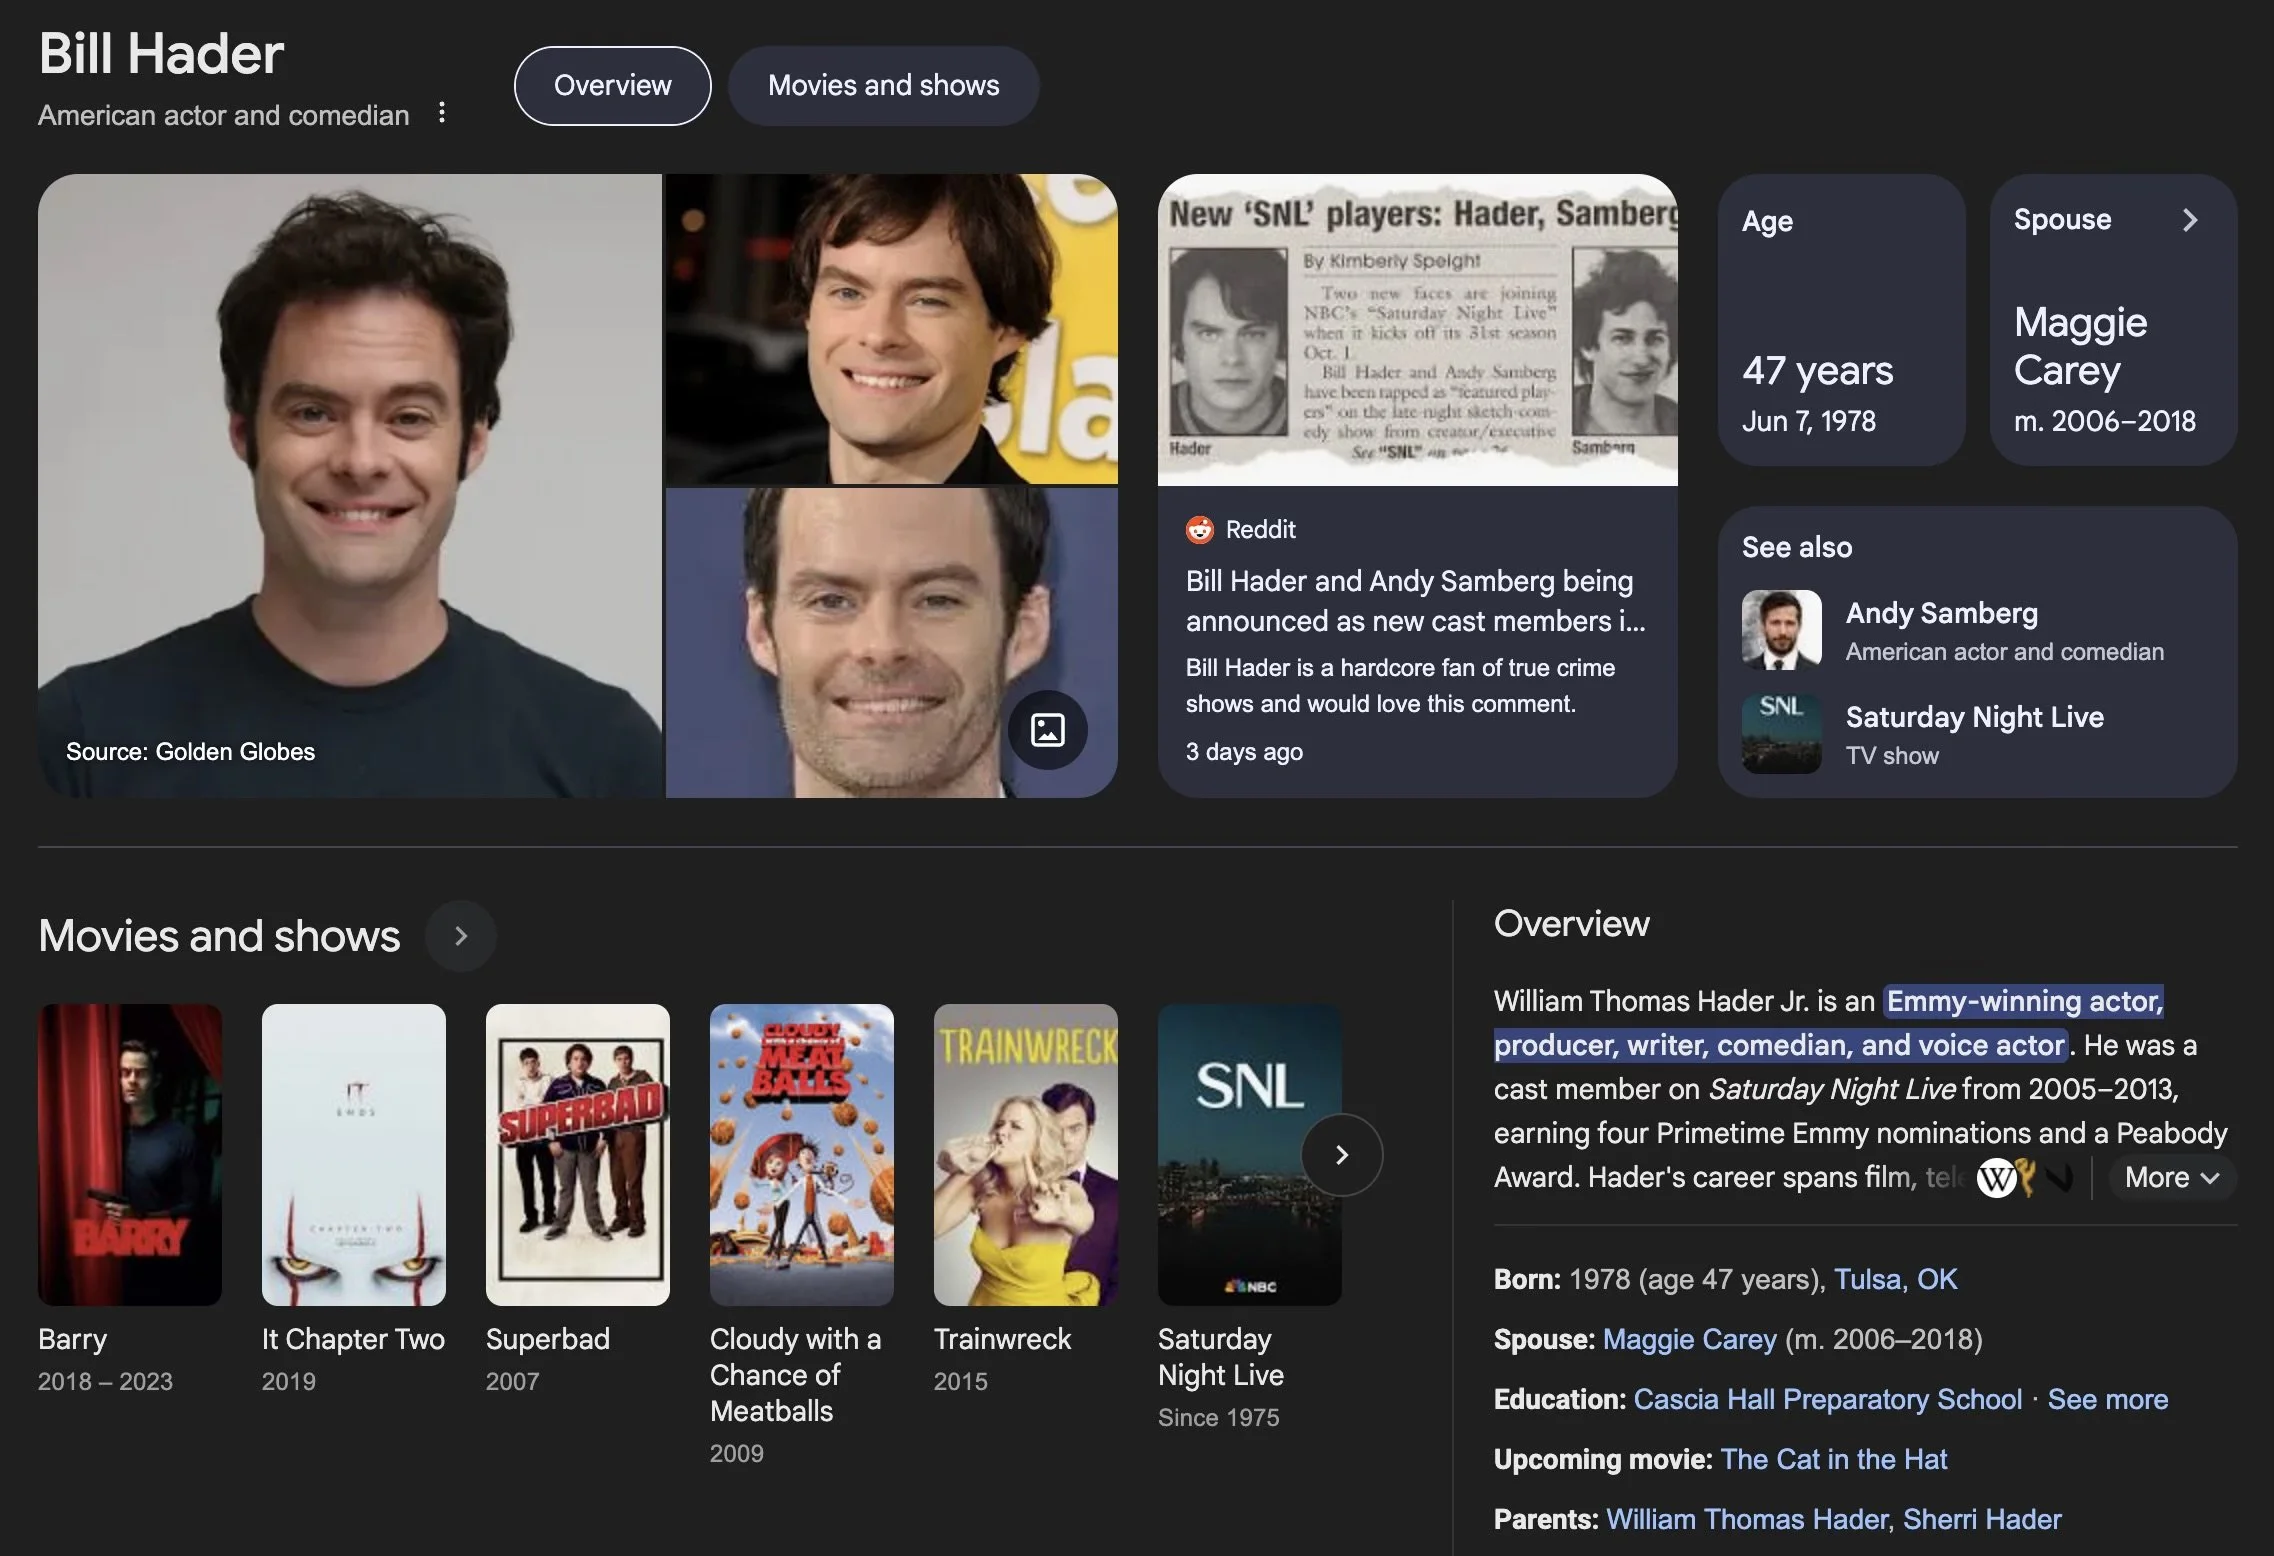Image resolution: width=2274 pixels, height=1556 pixels.
Task: Open the Superbad movie poster
Action: [577, 1154]
